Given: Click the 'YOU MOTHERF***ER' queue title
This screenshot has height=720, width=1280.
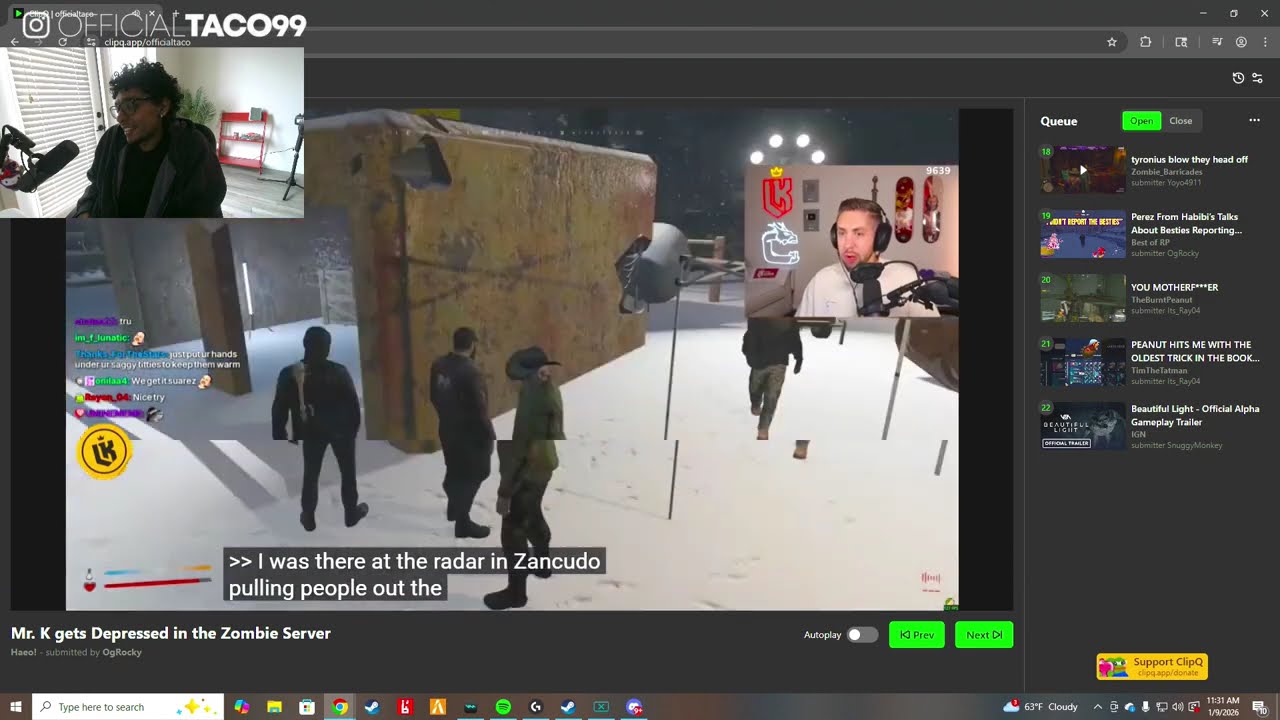Looking at the screenshot, I should [1174, 287].
